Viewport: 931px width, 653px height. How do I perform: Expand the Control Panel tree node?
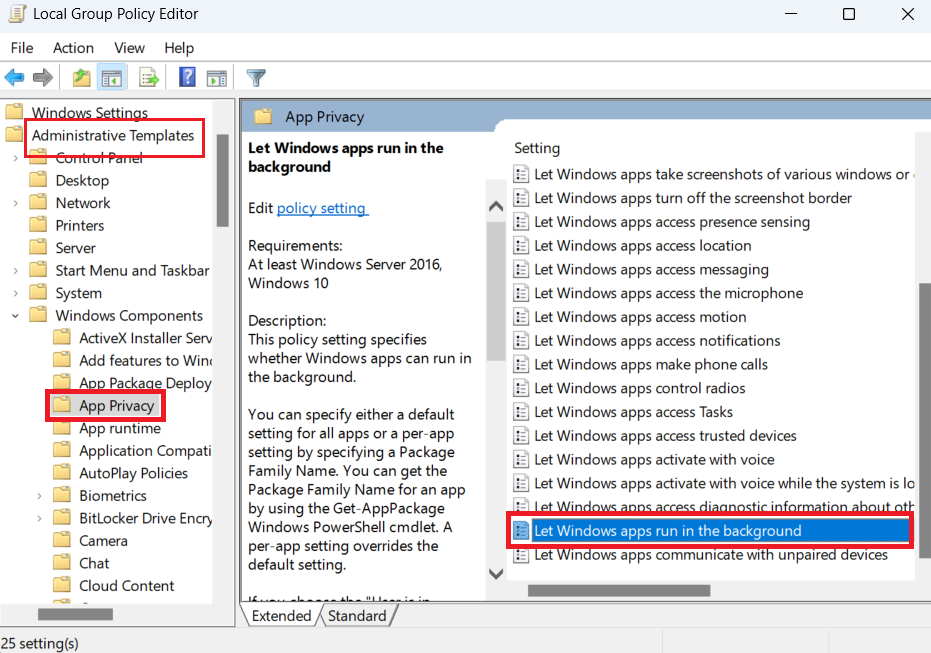[15, 158]
